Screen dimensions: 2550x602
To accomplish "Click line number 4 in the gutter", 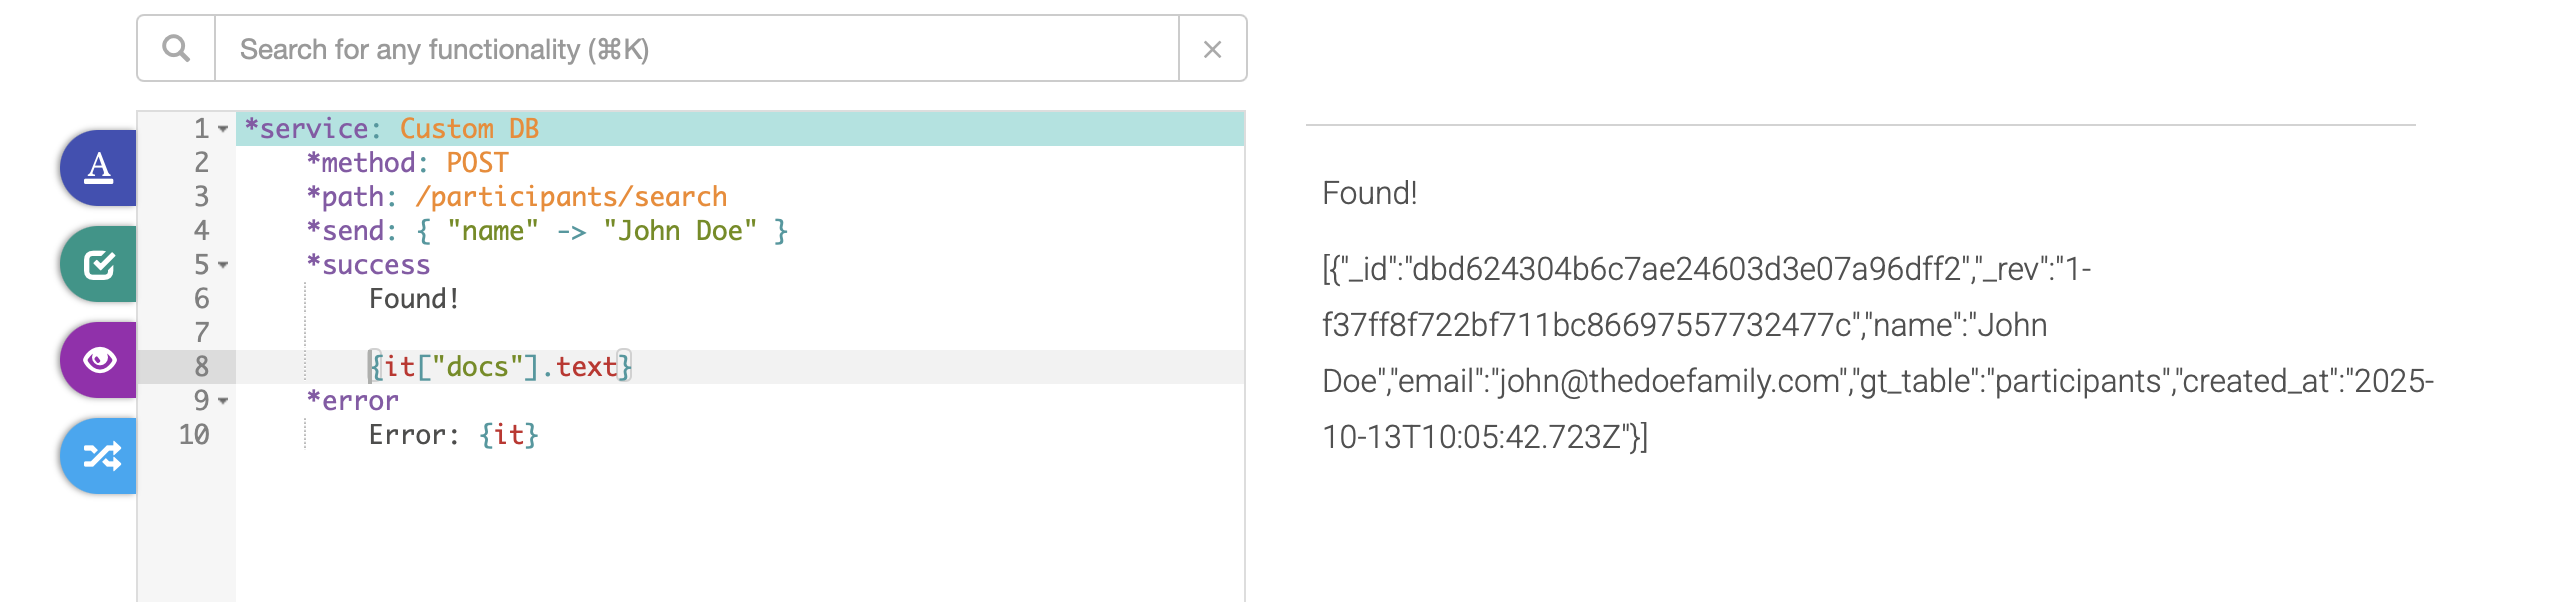I will (x=200, y=230).
